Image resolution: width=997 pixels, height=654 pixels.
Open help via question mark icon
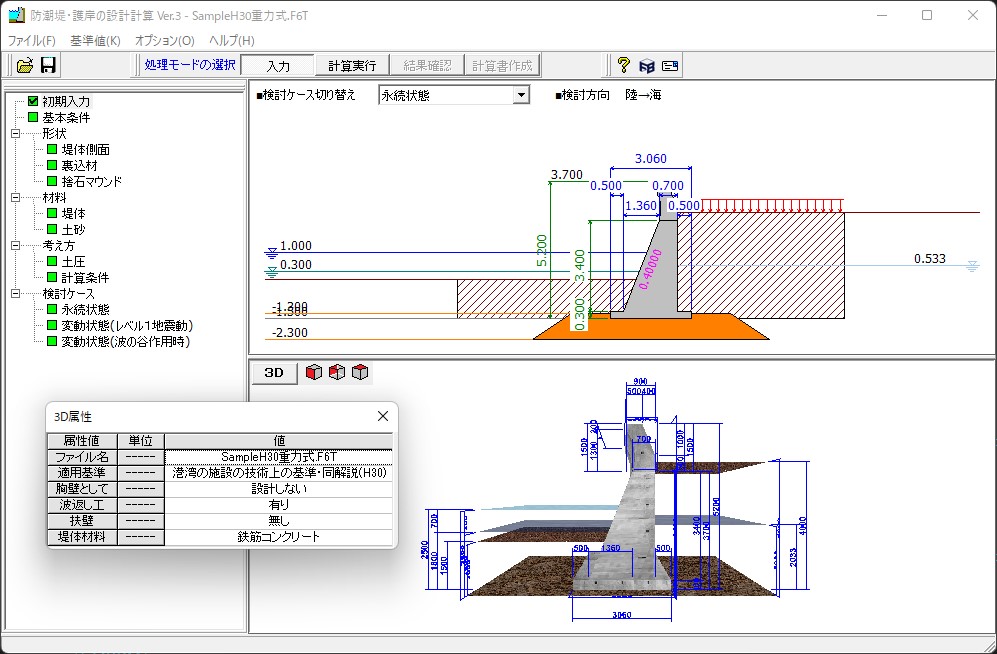(x=623, y=65)
